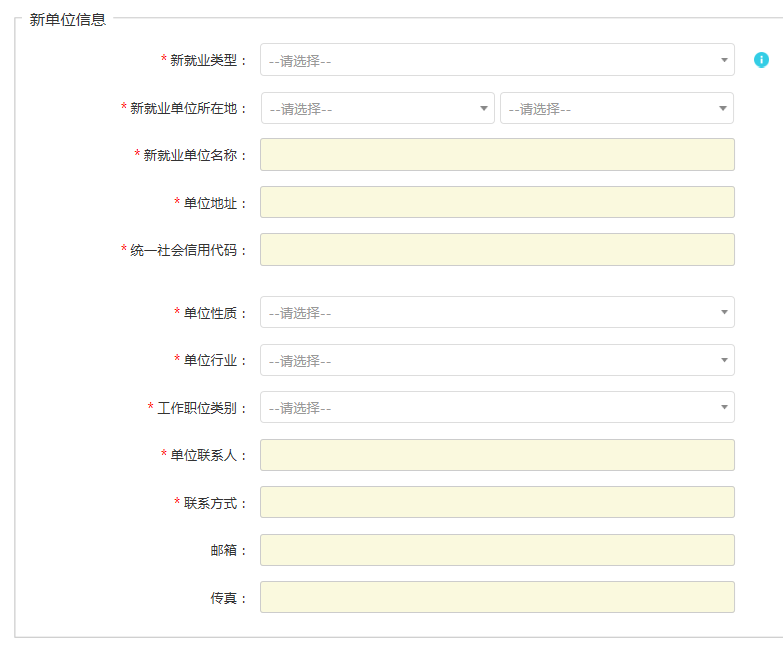Viewport: 783px width, 656px height.
Task: Click the 单位联系人 input field
Action: [497, 455]
